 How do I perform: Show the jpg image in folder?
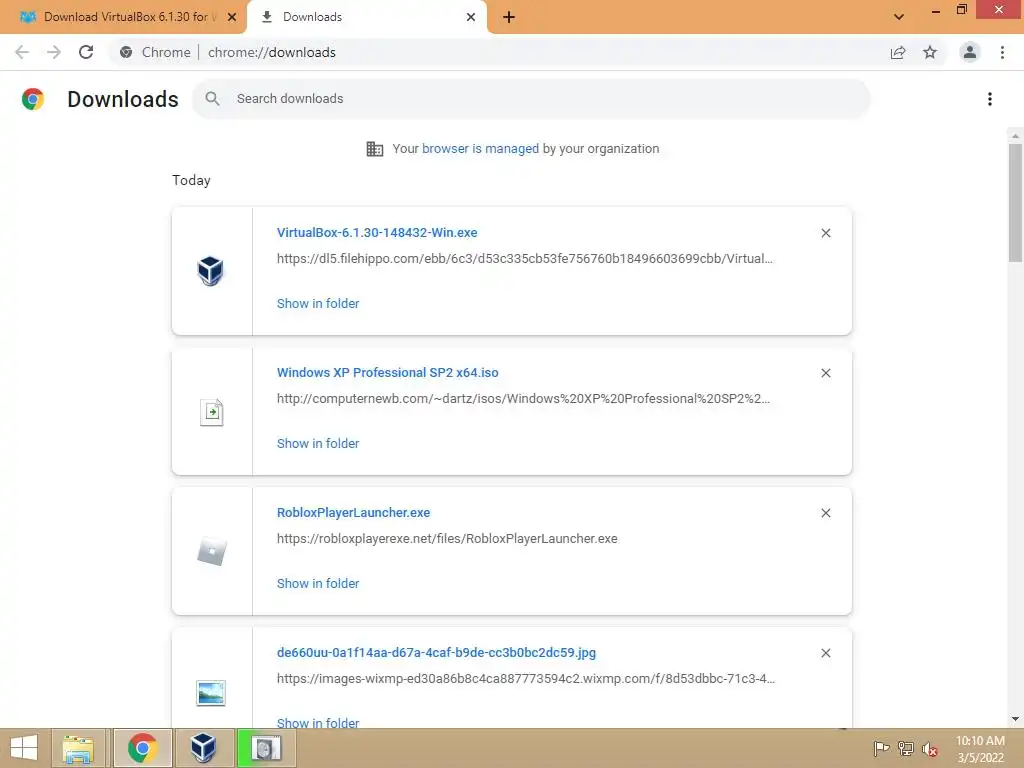[318, 722]
